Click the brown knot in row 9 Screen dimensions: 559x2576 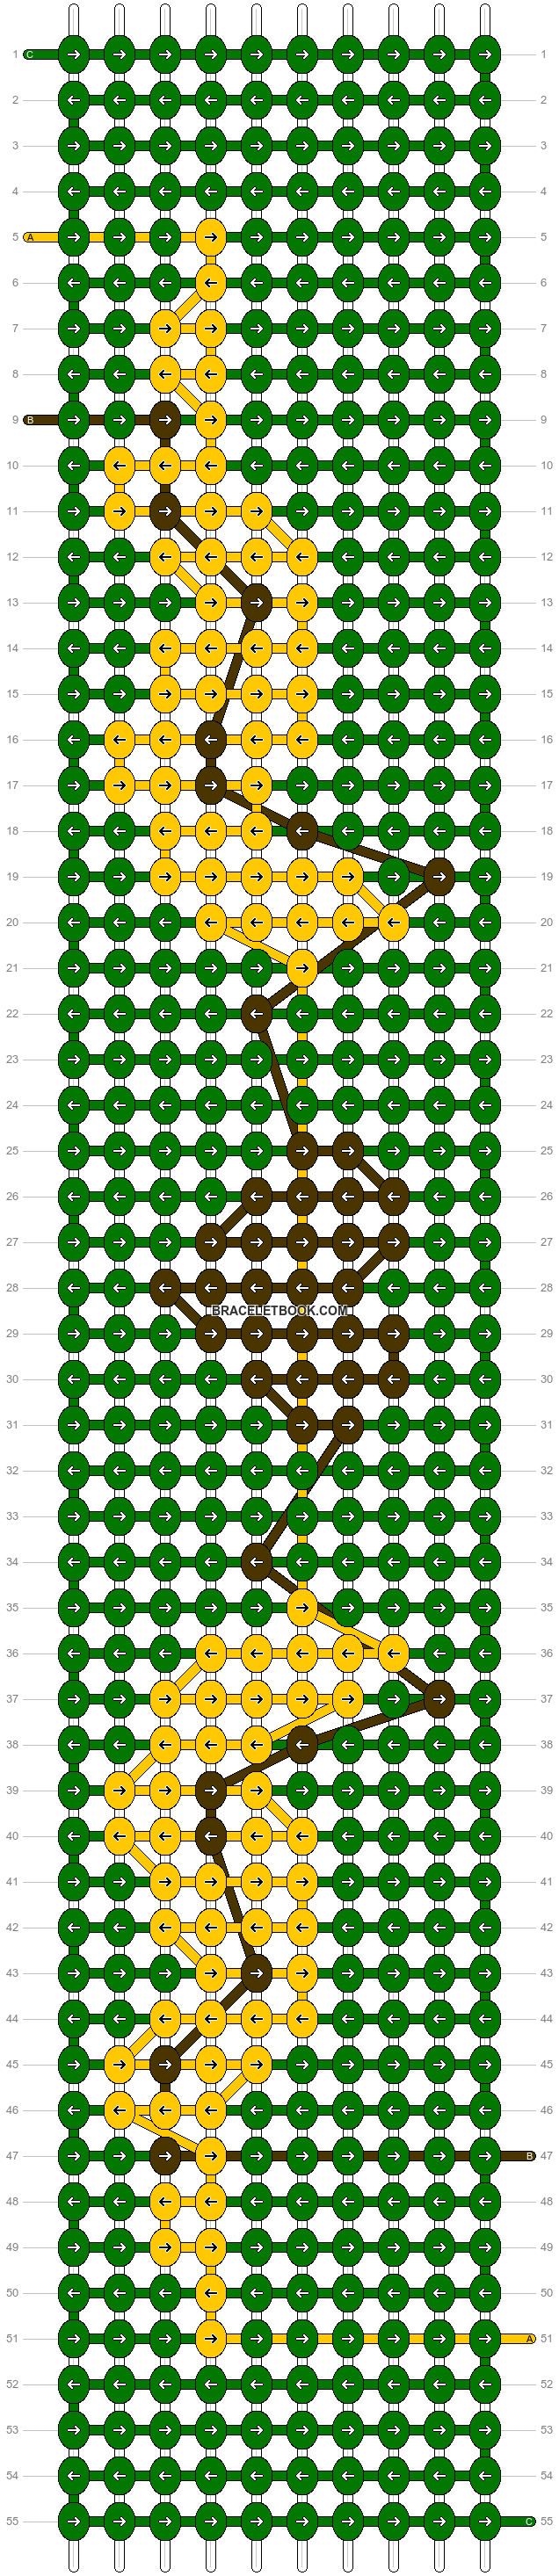point(165,420)
